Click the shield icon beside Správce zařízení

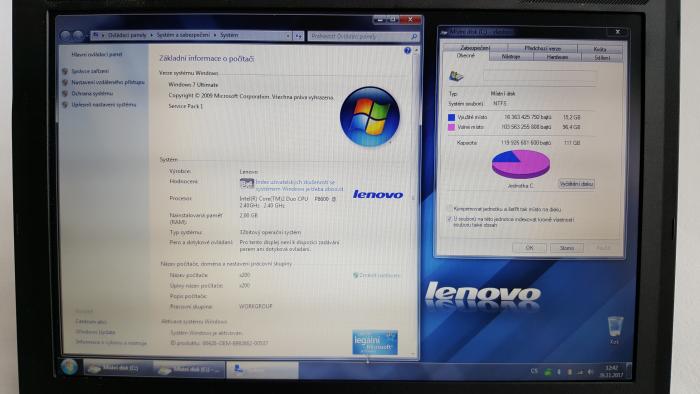[65, 71]
